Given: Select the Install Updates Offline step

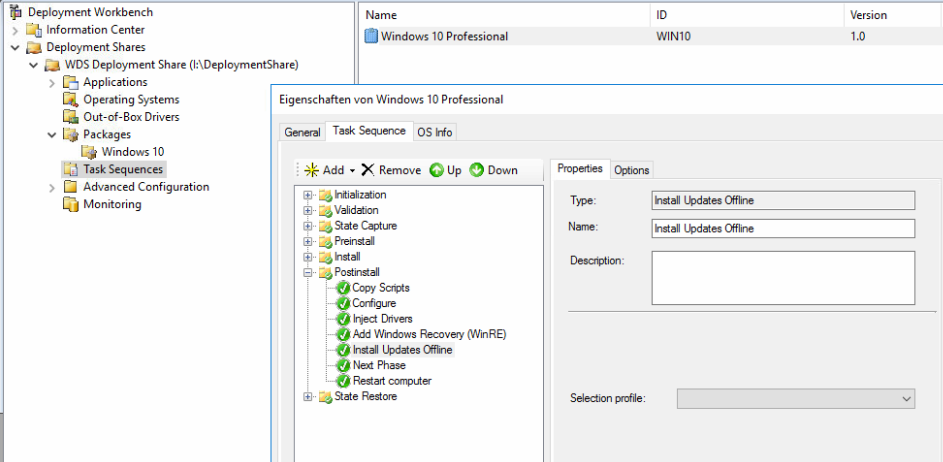Looking at the screenshot, I should tap(402, 350).
